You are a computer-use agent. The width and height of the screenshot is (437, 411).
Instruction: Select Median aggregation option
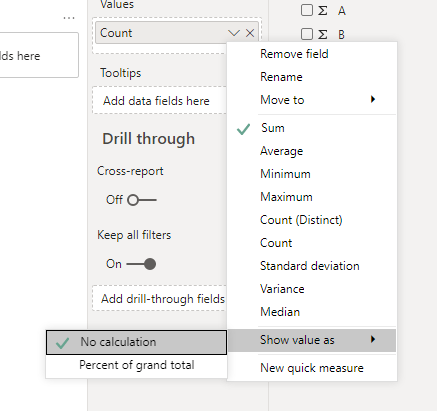[280, 312]
